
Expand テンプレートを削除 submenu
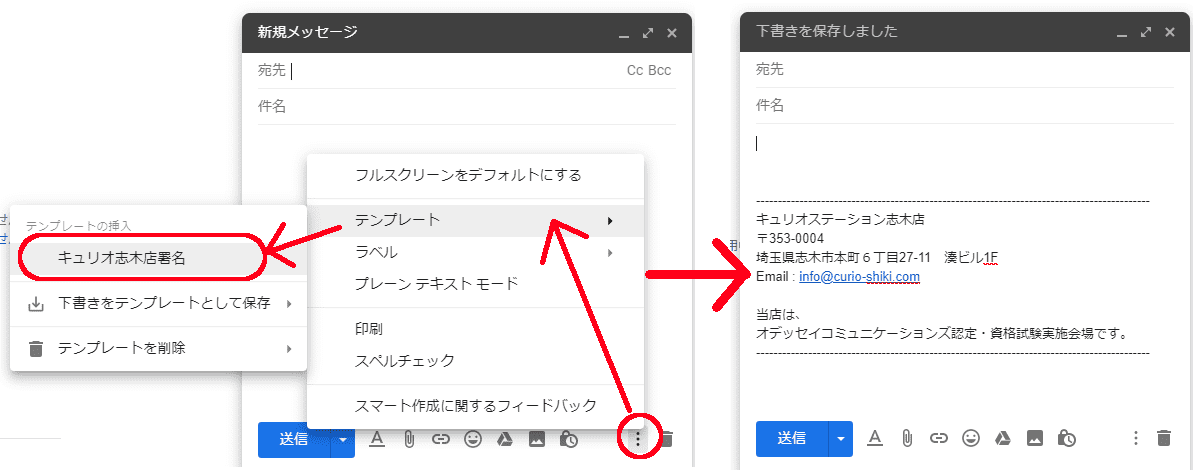tap(158, 349)
